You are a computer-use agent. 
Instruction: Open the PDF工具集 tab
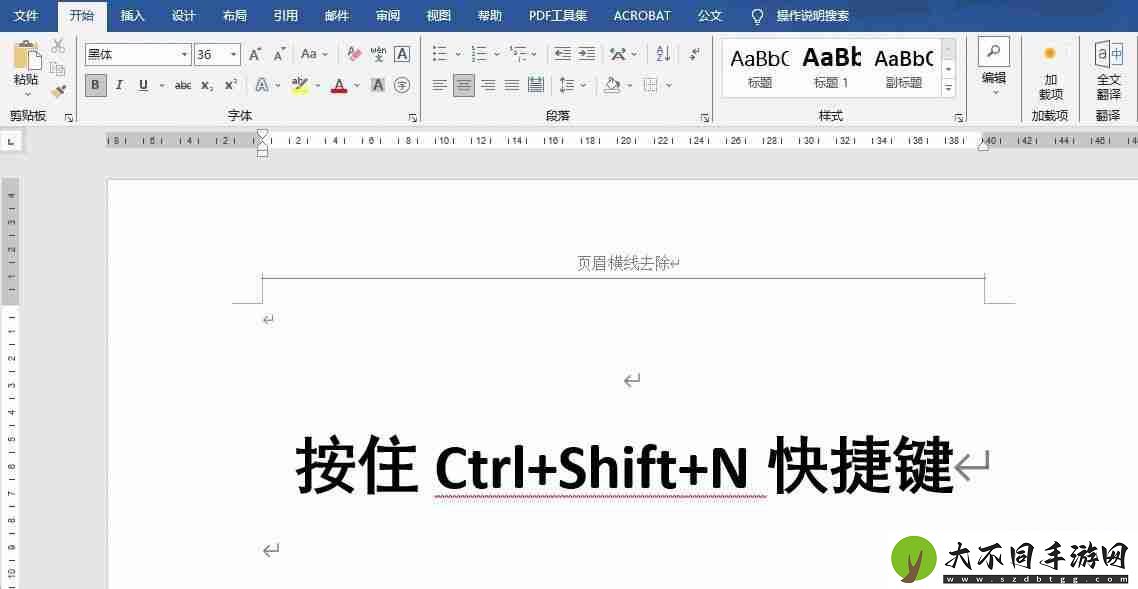tap(557, 16)
